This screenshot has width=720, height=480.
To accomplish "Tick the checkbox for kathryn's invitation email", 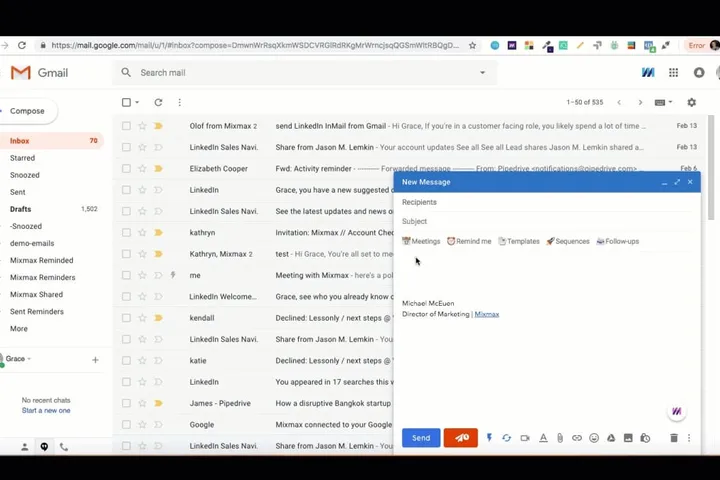I will click(x=126, y=232).
